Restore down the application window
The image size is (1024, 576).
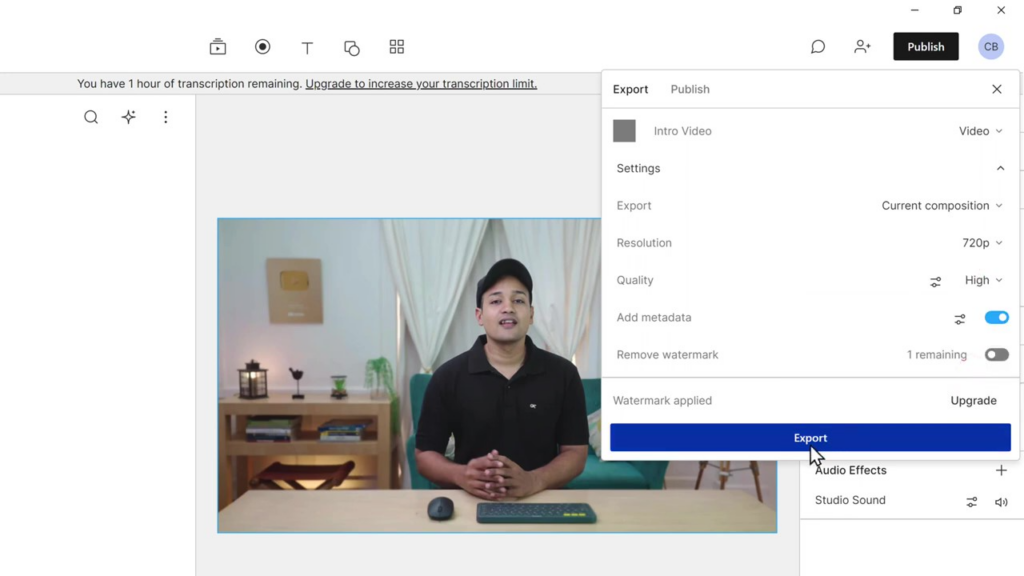point(957,10)
